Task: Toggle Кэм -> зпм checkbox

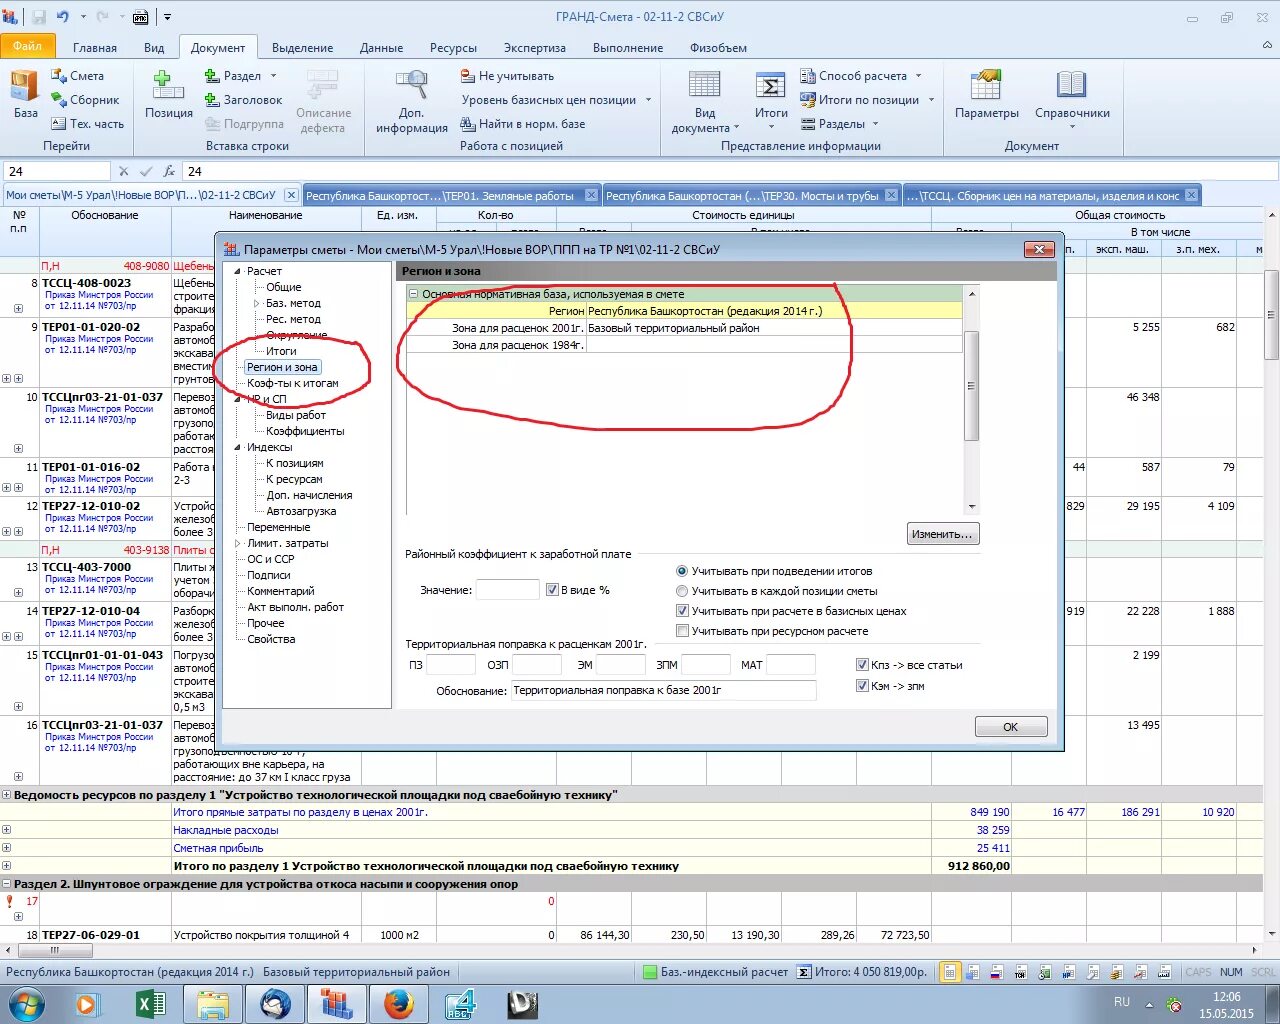Action: [x=863, y=686]
